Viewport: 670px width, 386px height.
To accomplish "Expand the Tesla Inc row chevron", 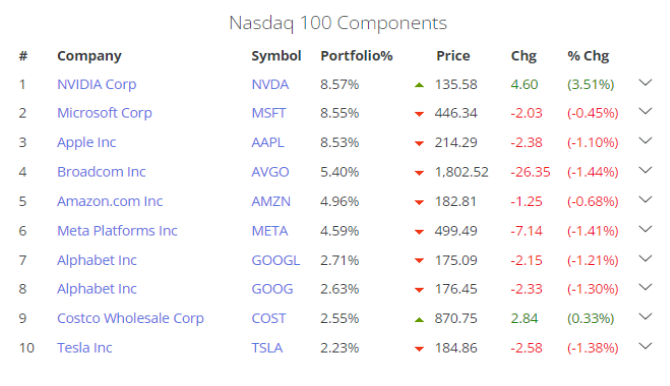I will tap(645, 346).
